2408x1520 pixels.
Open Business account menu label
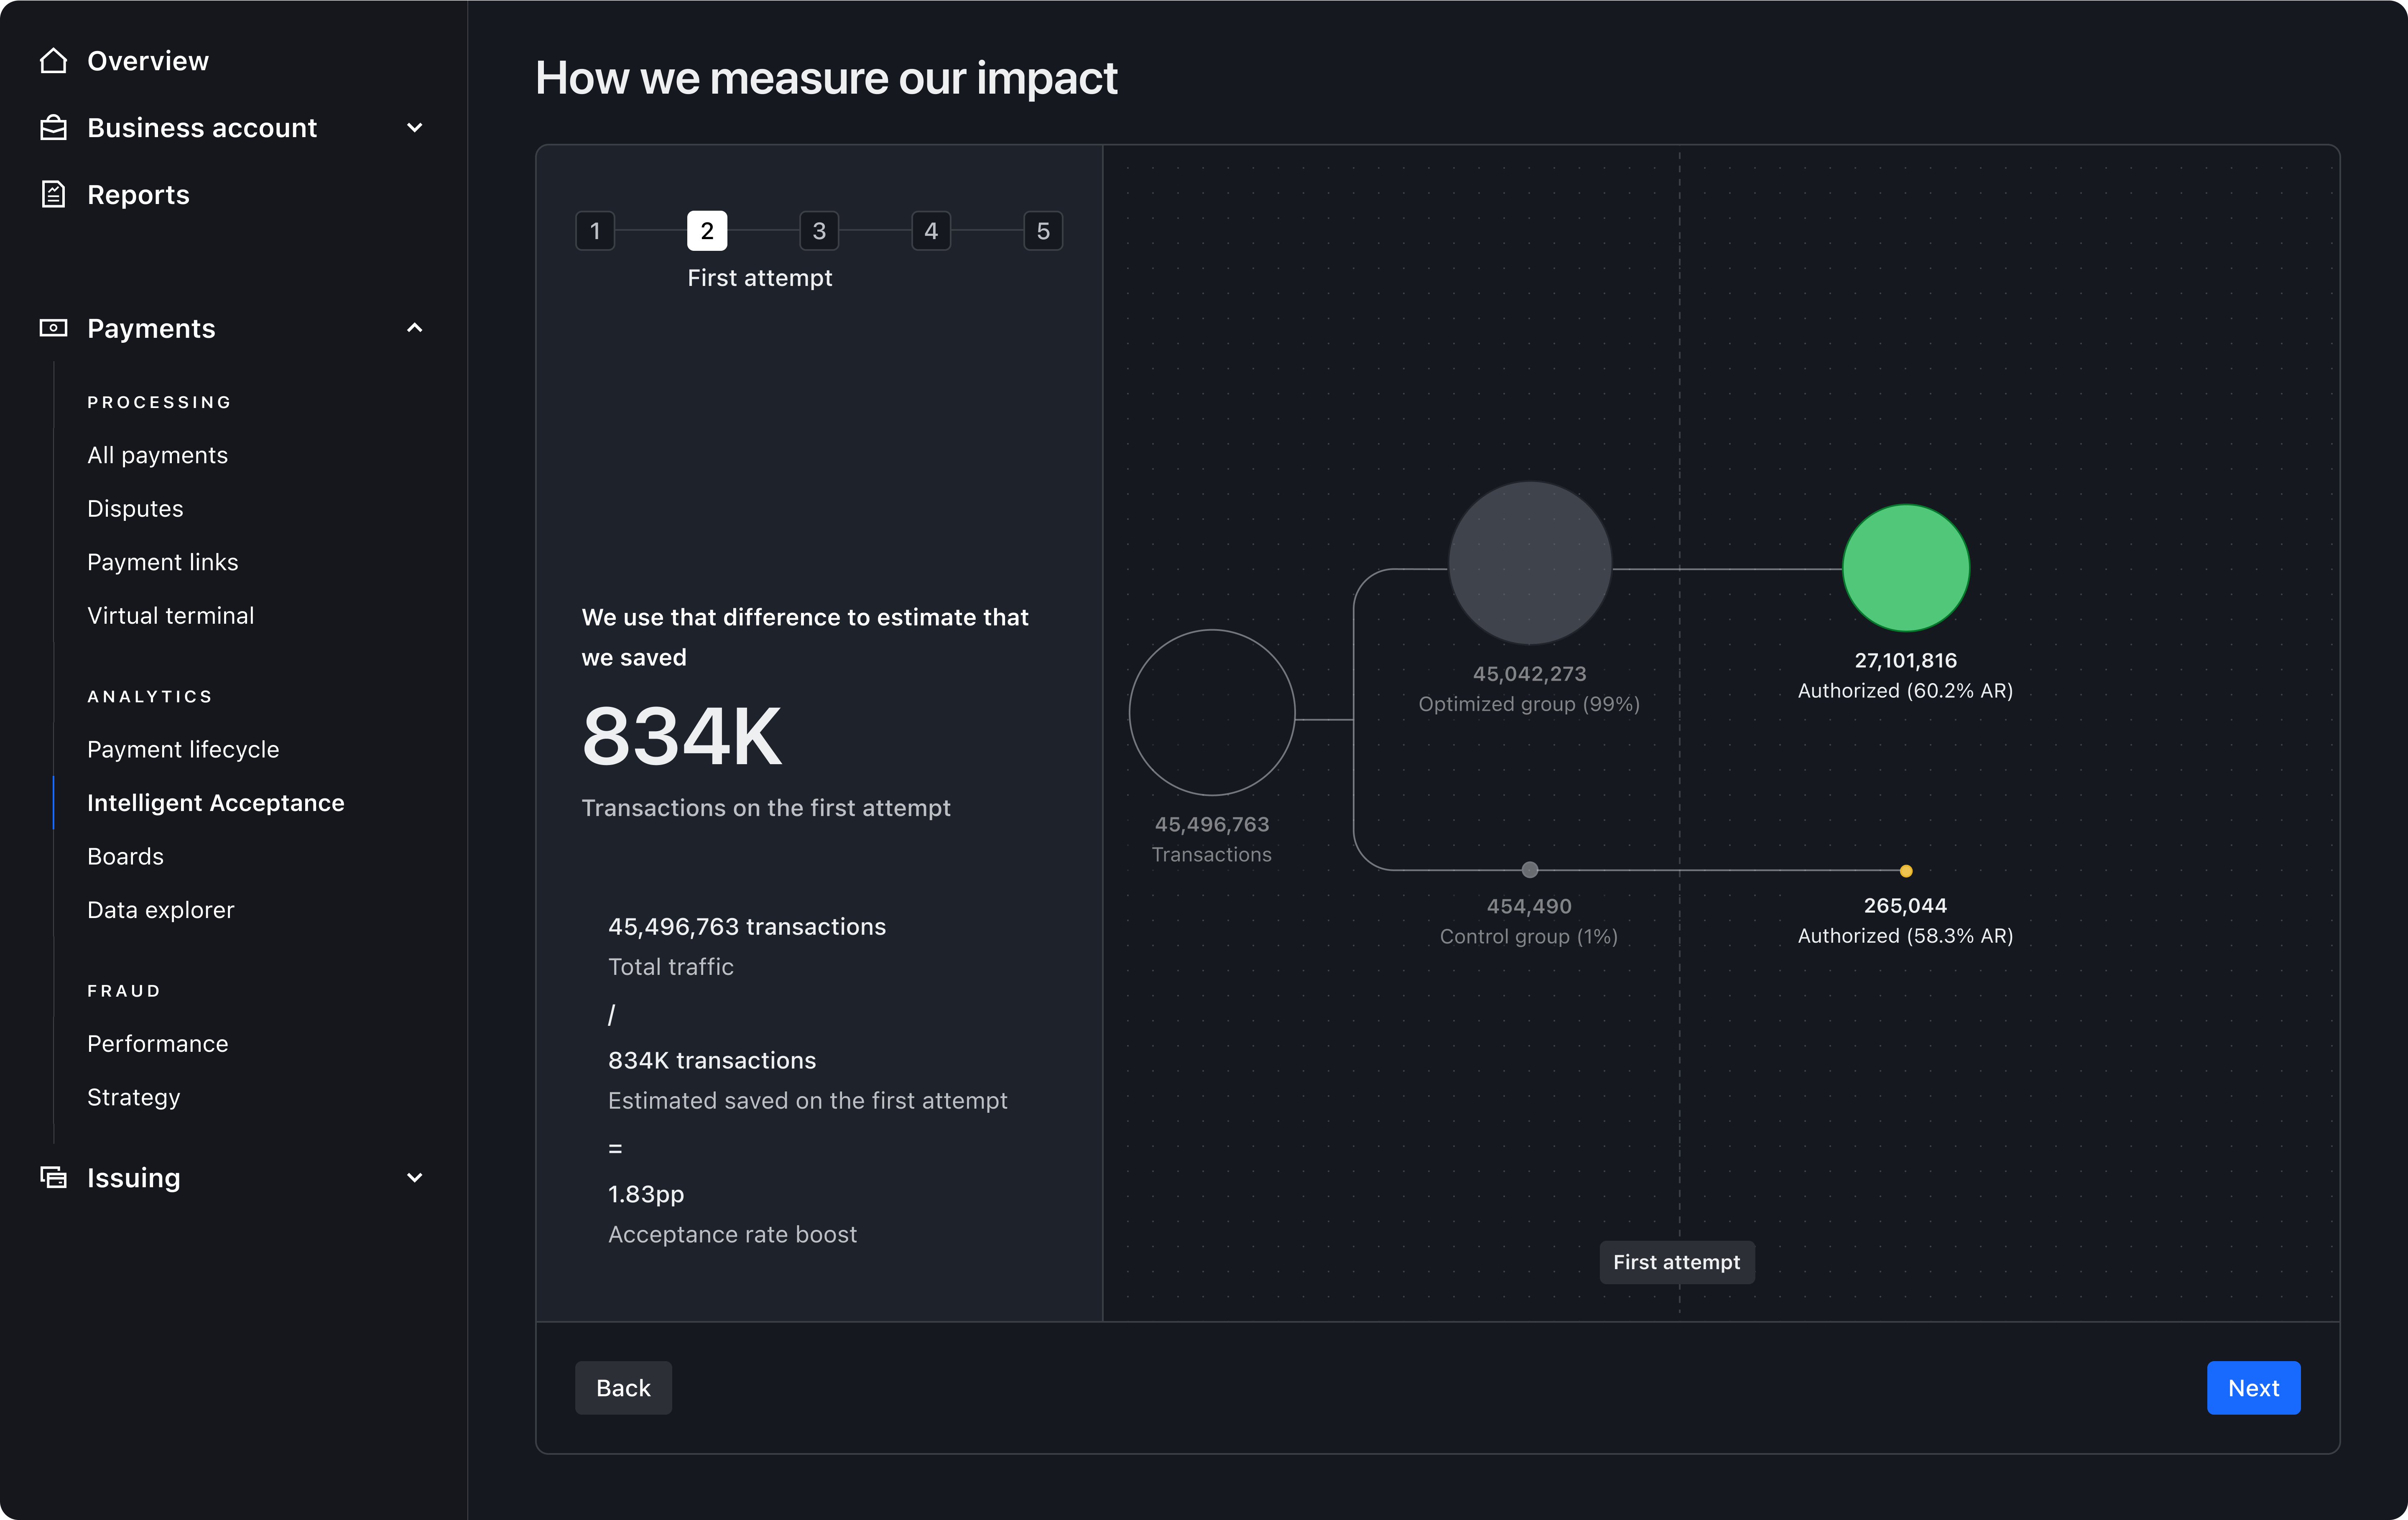pos(202,128)
